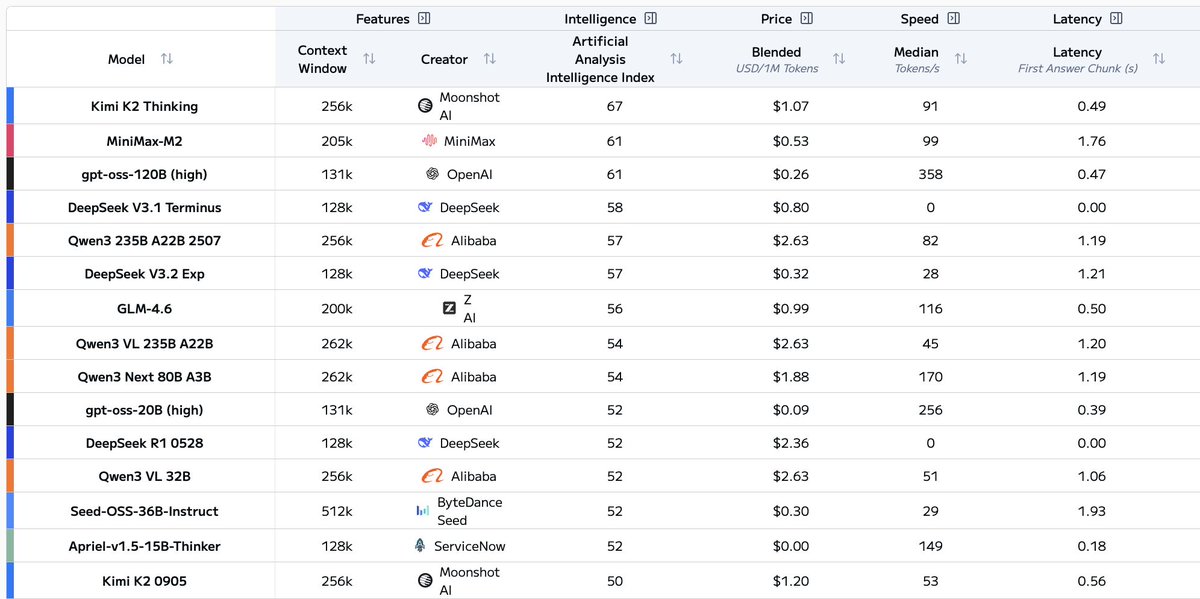Collapse the Speed column group
1200x599 pixels.
pos(953,18)
